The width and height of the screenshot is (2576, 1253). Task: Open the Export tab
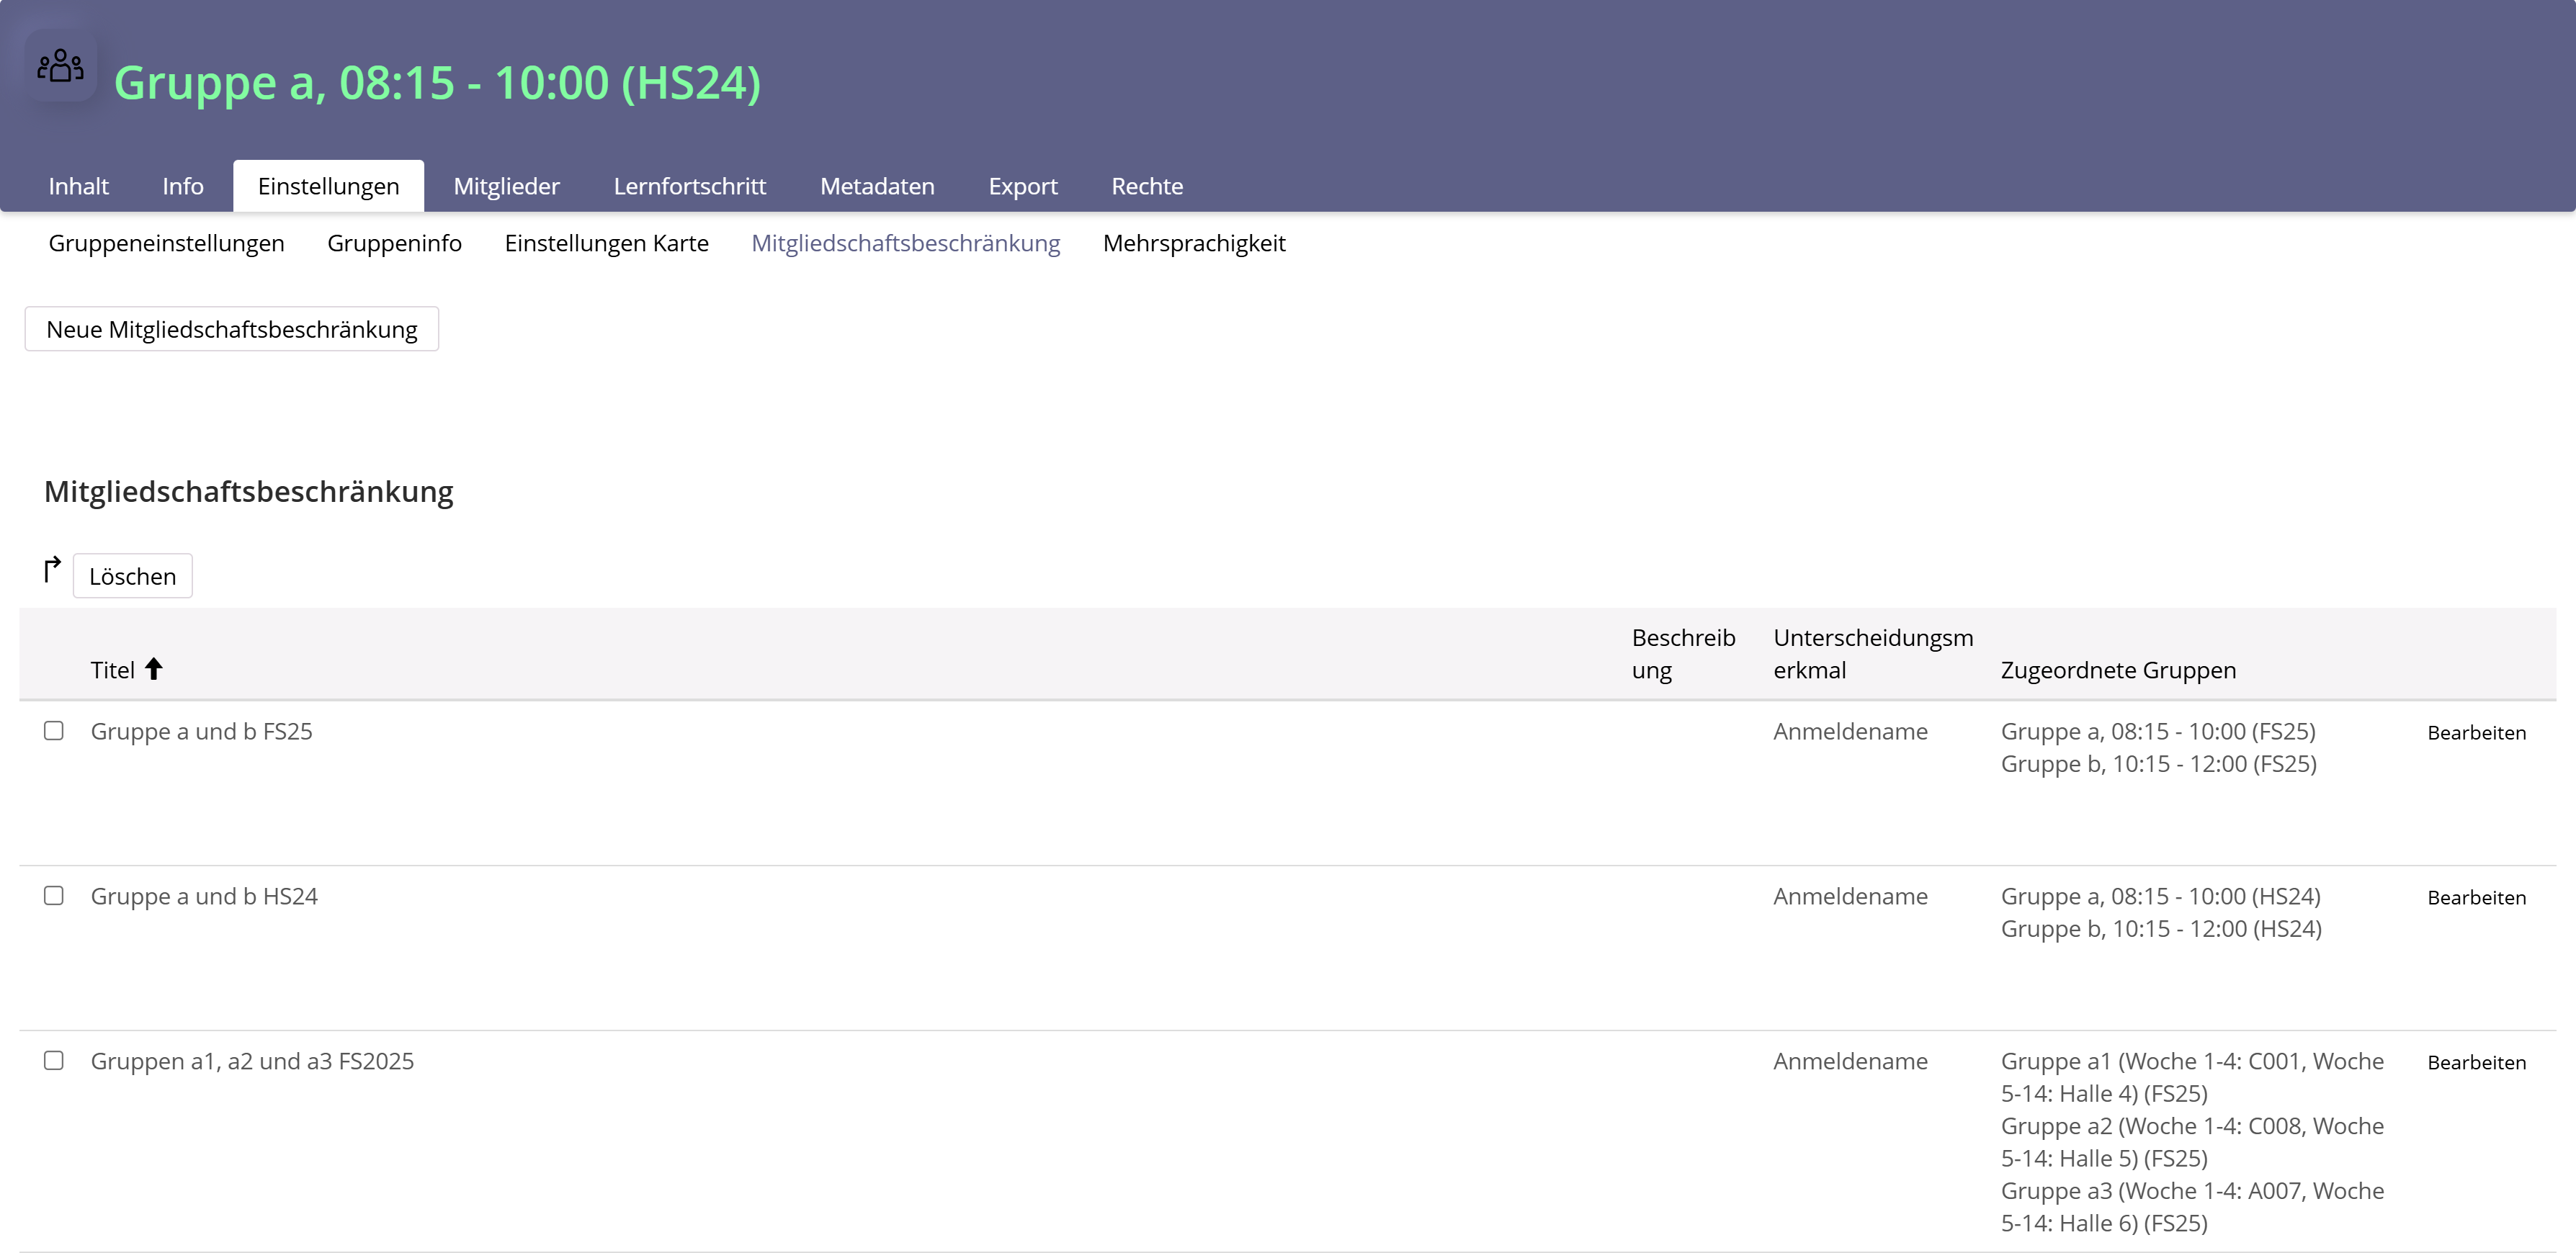(1022, 186)
